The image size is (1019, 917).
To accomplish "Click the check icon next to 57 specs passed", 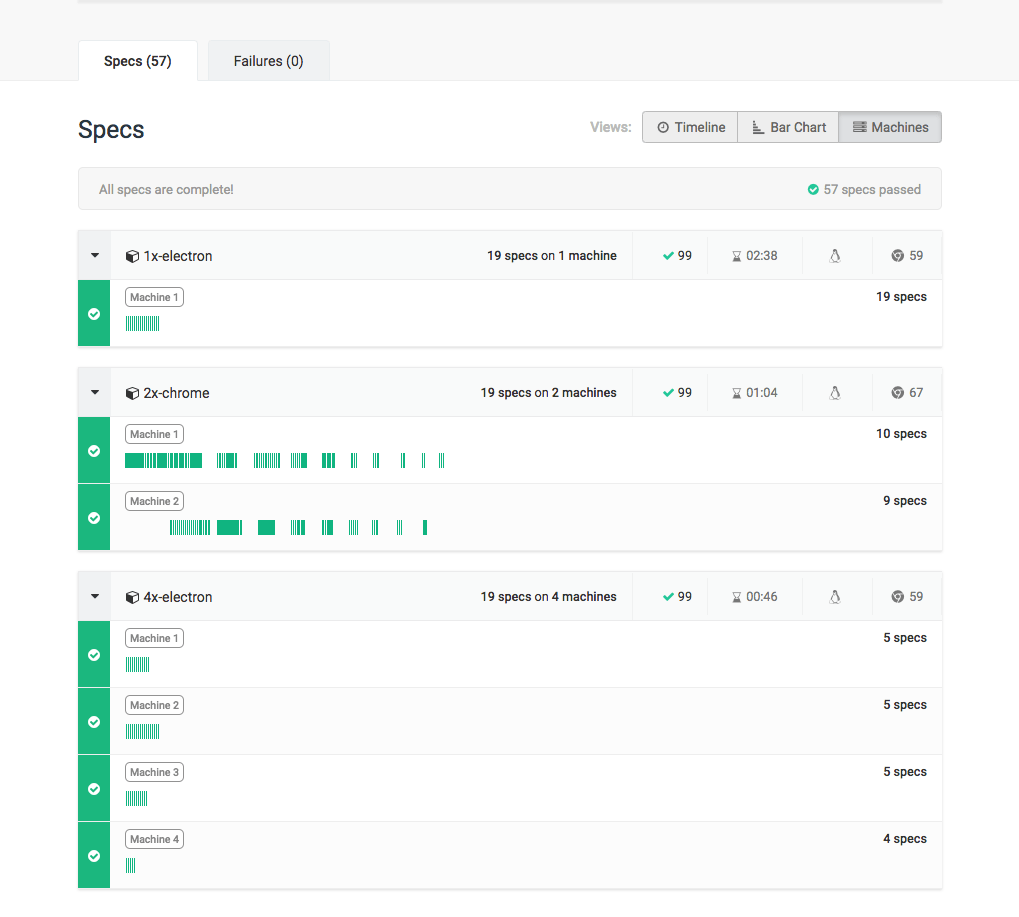I will point(812,188).
